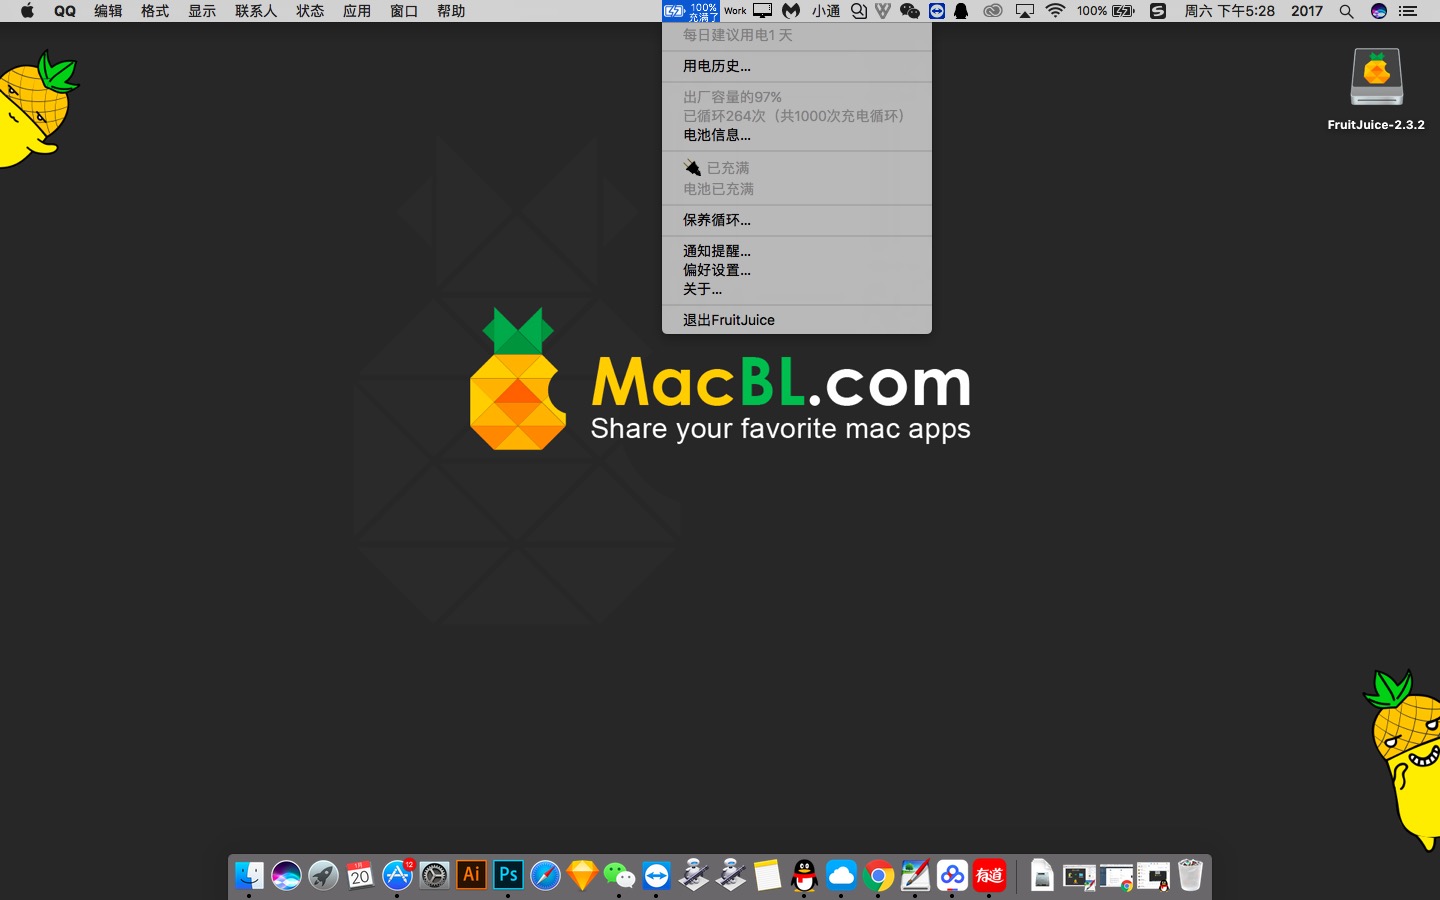Choose 通知提醒... menu entry

pyautogui.click(x=797, y=251)
